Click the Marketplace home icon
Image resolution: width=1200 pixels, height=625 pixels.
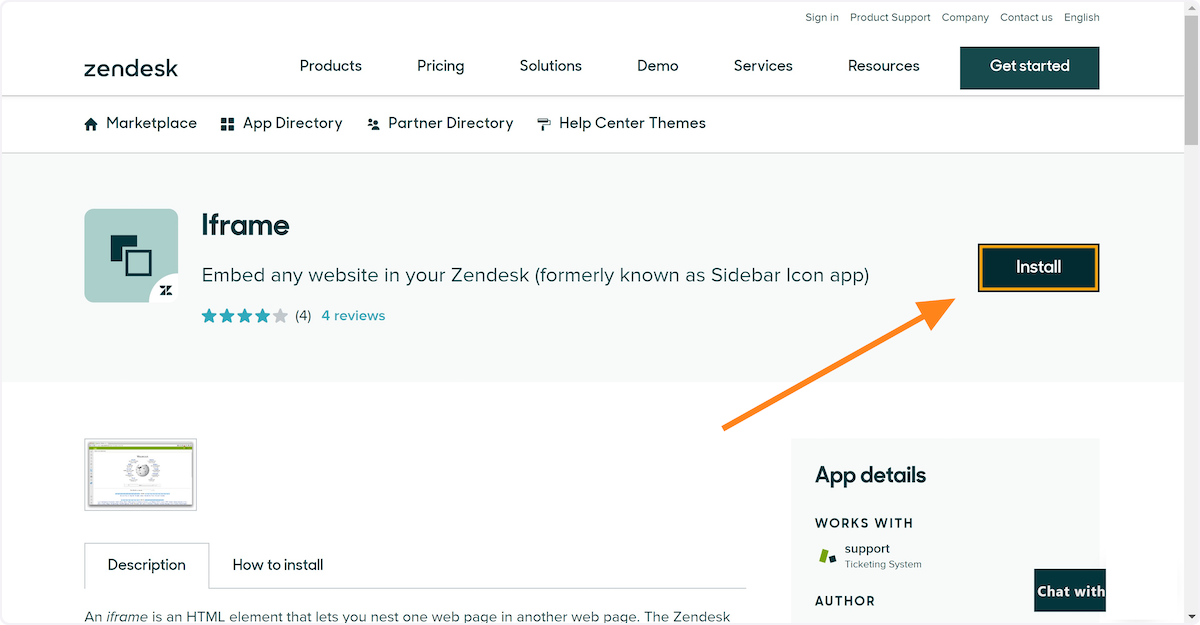tap(91, 124)
